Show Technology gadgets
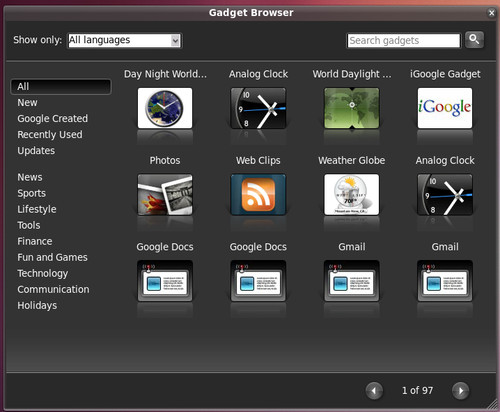 click(43, 273)
